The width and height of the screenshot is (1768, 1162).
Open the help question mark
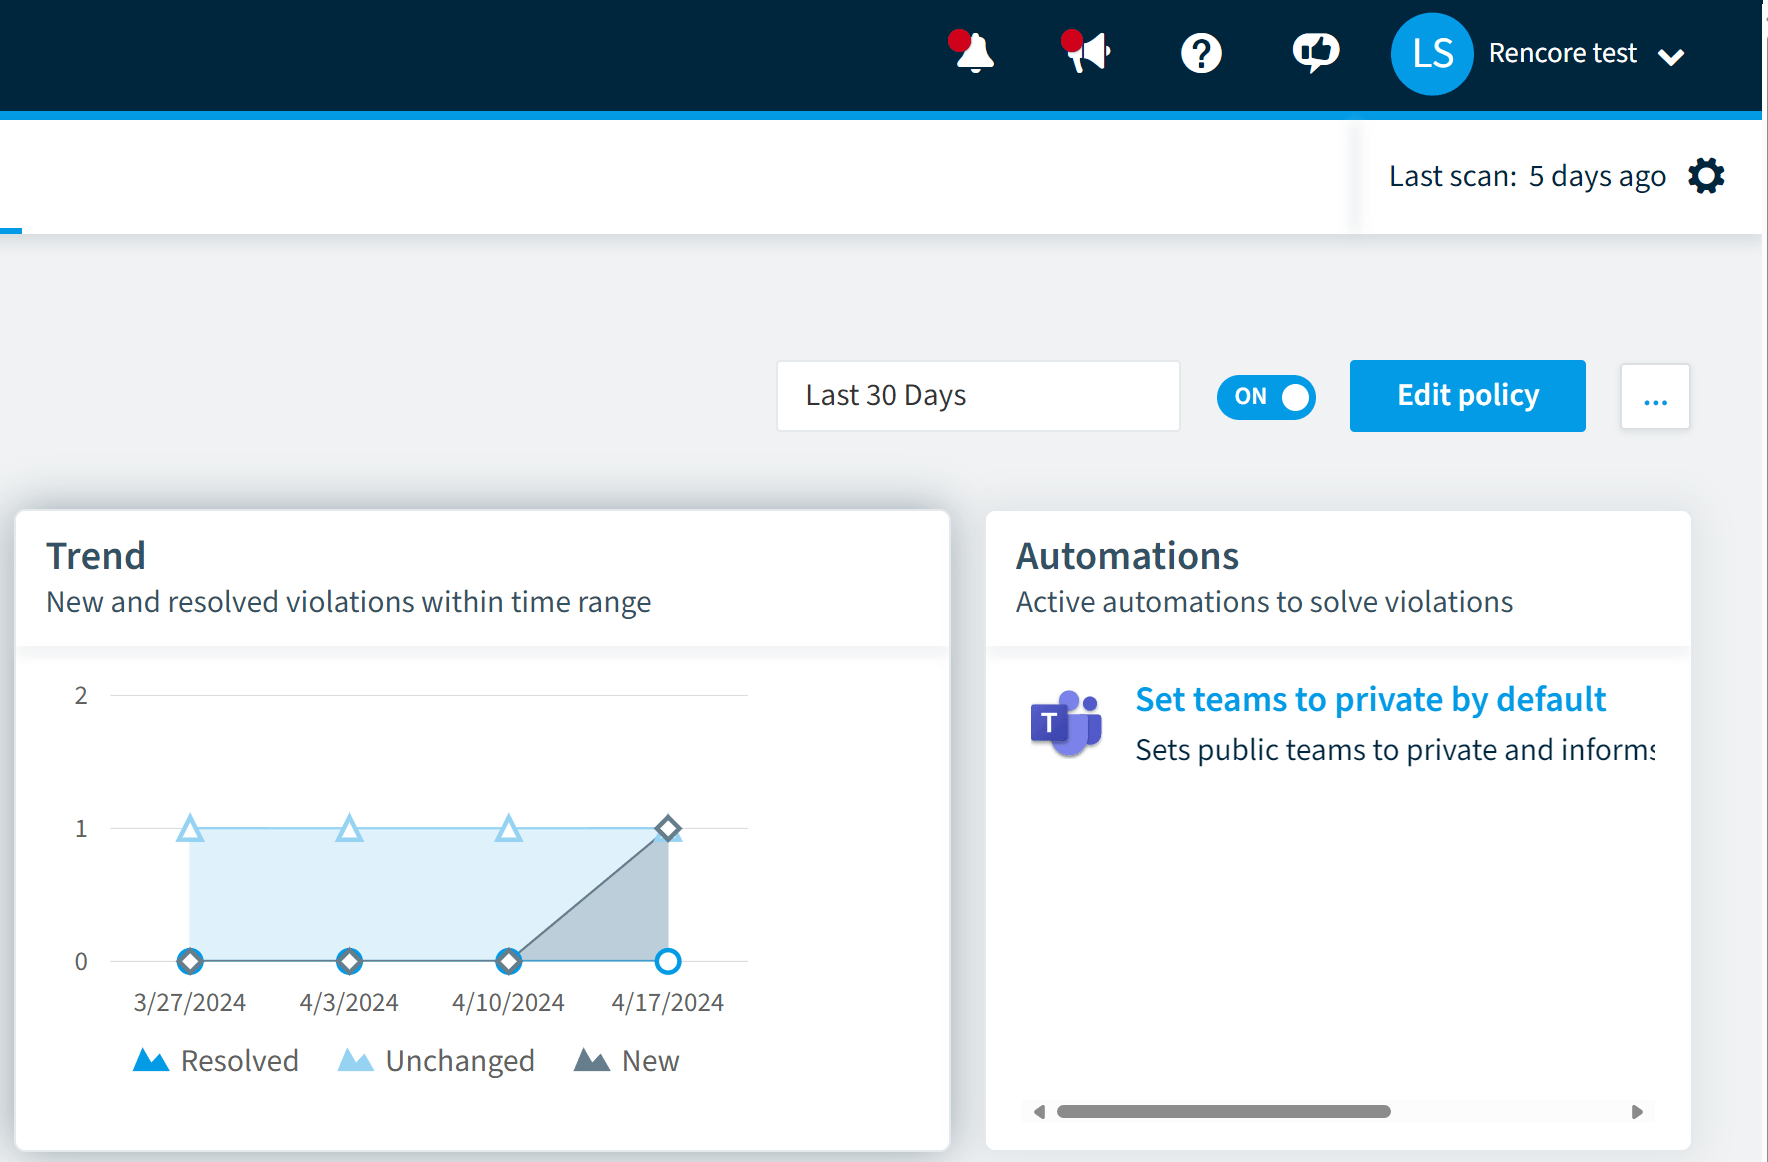tap(1201, 53)
